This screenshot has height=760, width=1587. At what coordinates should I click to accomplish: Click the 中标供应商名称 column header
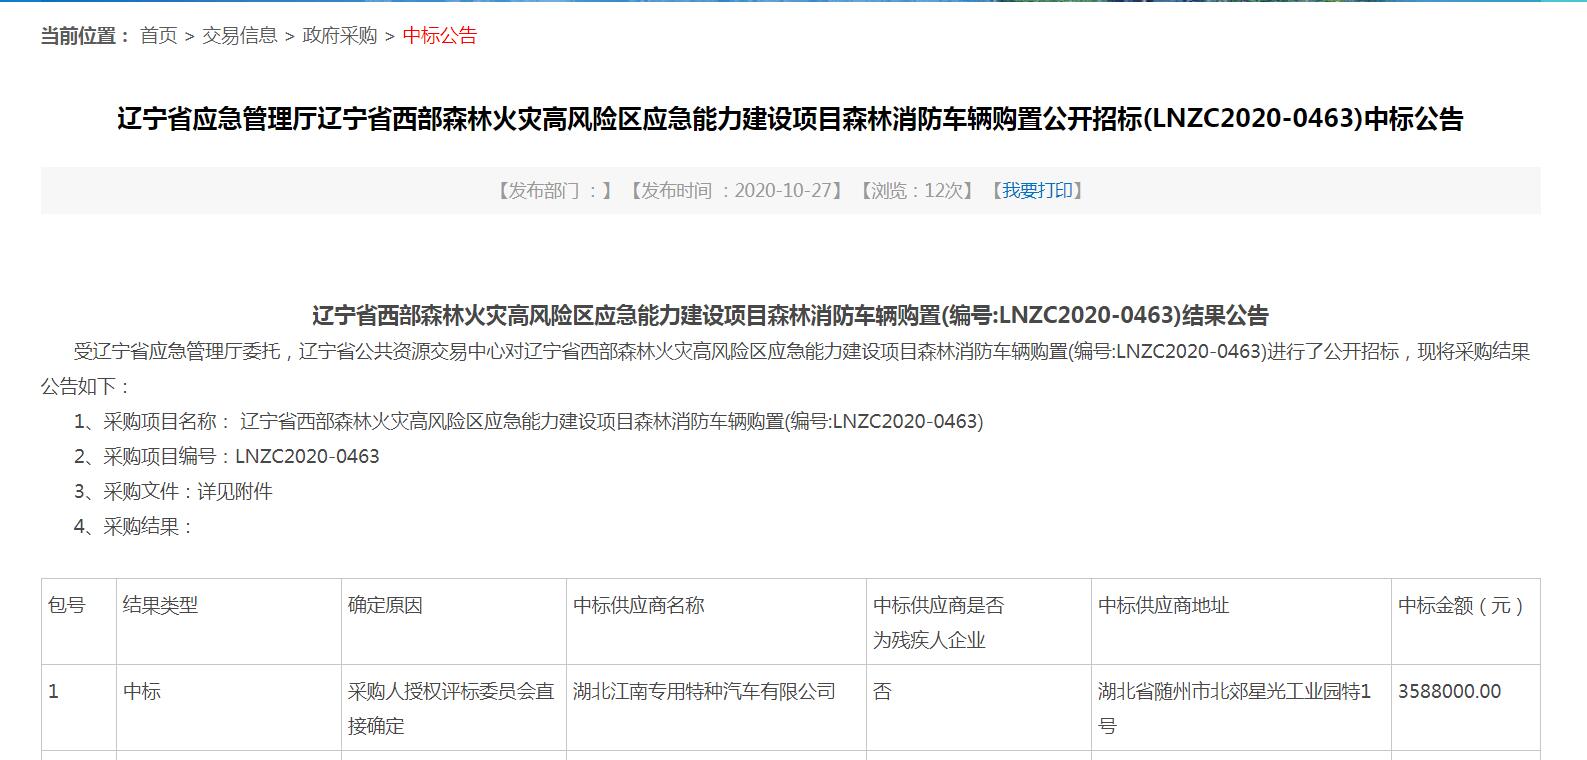click(x=639, y=605)
